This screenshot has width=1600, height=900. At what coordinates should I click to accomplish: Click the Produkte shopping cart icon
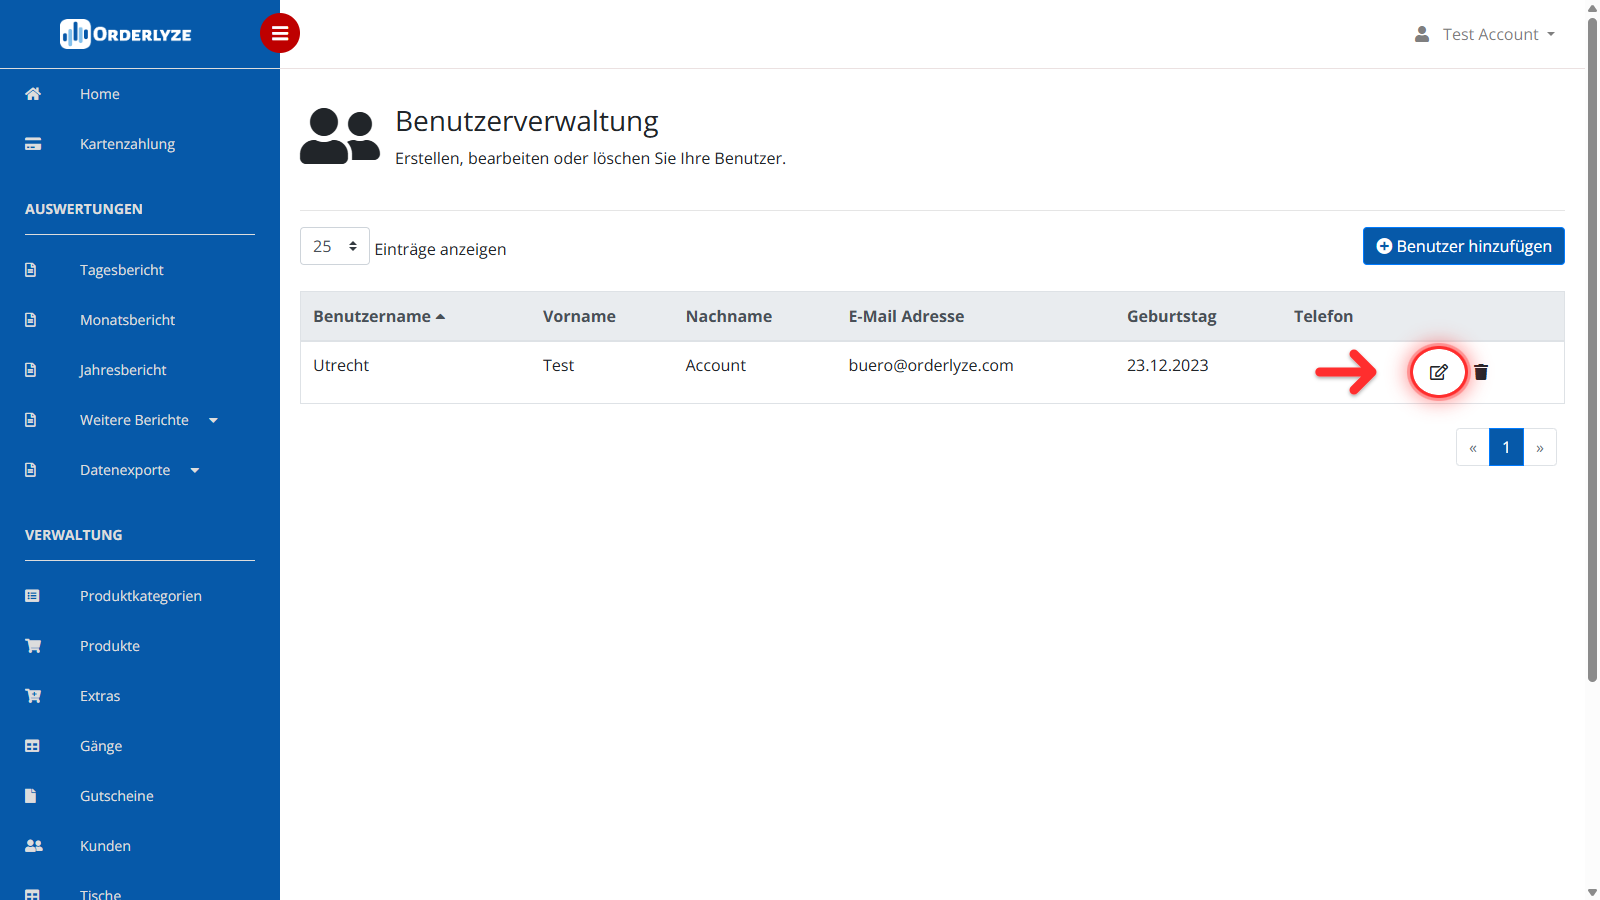point(33,646)
